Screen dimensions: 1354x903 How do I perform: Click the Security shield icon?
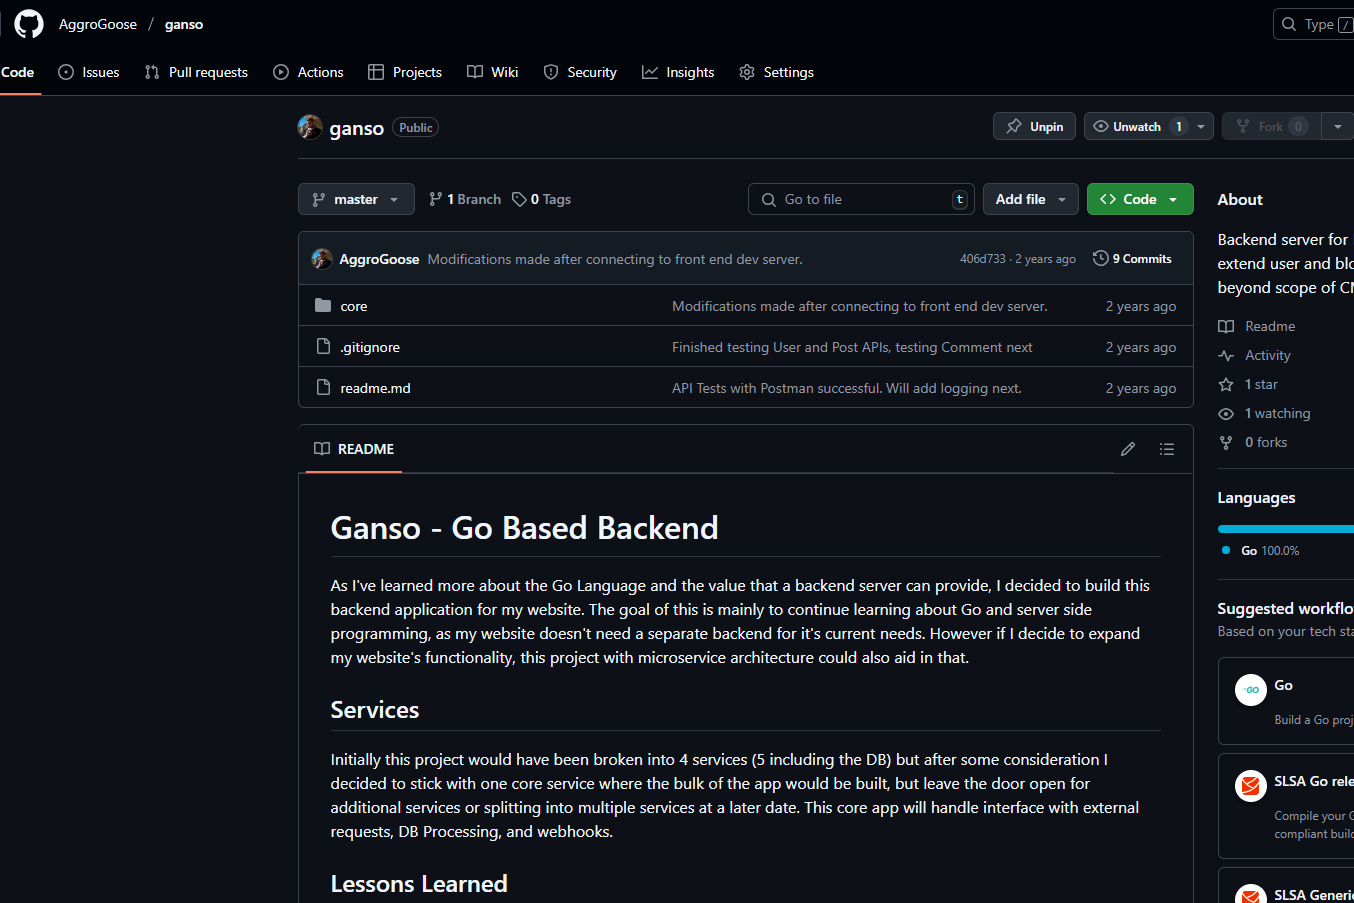551,72
